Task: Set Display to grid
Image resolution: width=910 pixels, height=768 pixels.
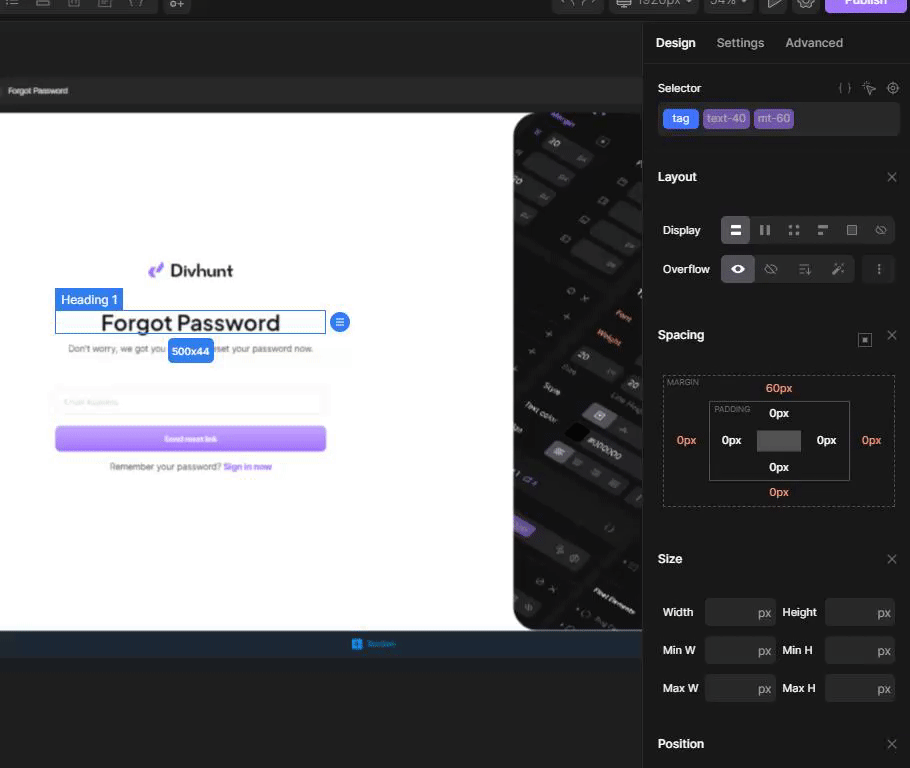Action: pos(794,230)
